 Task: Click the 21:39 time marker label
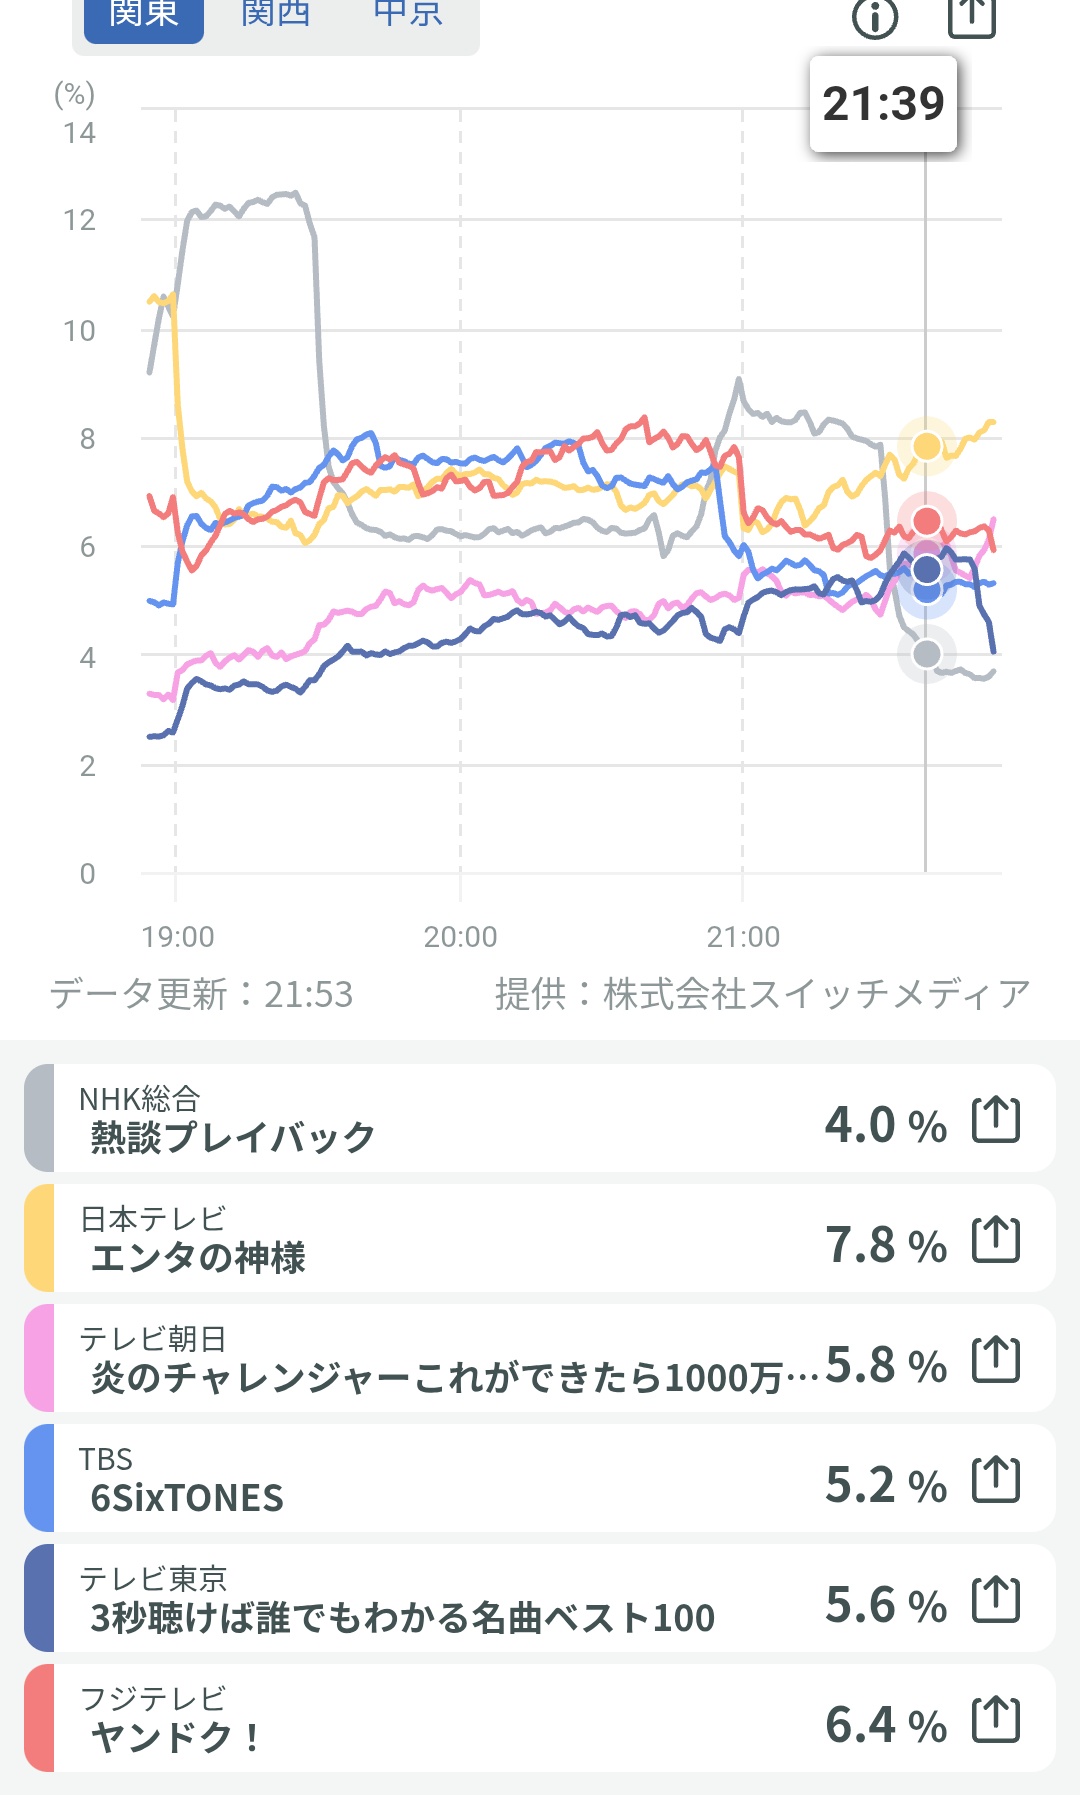pos(883,104)
